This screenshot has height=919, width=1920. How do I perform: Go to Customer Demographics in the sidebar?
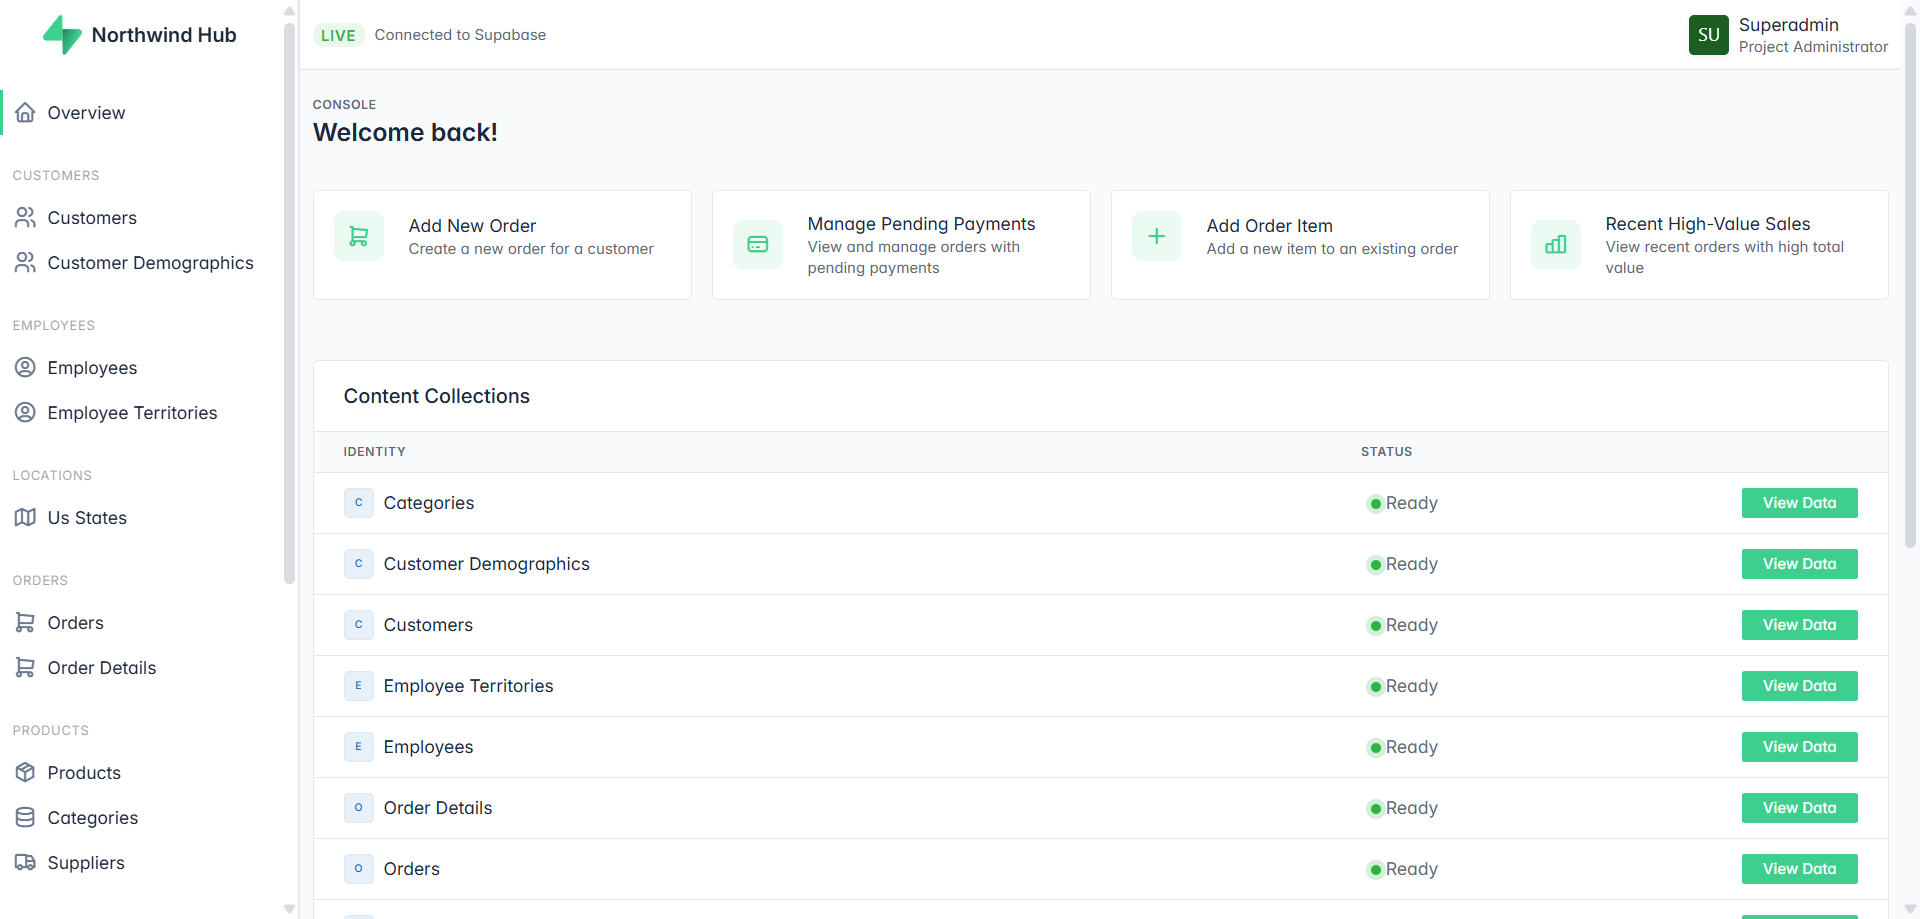pyautogui.click(x=150, y=263)
